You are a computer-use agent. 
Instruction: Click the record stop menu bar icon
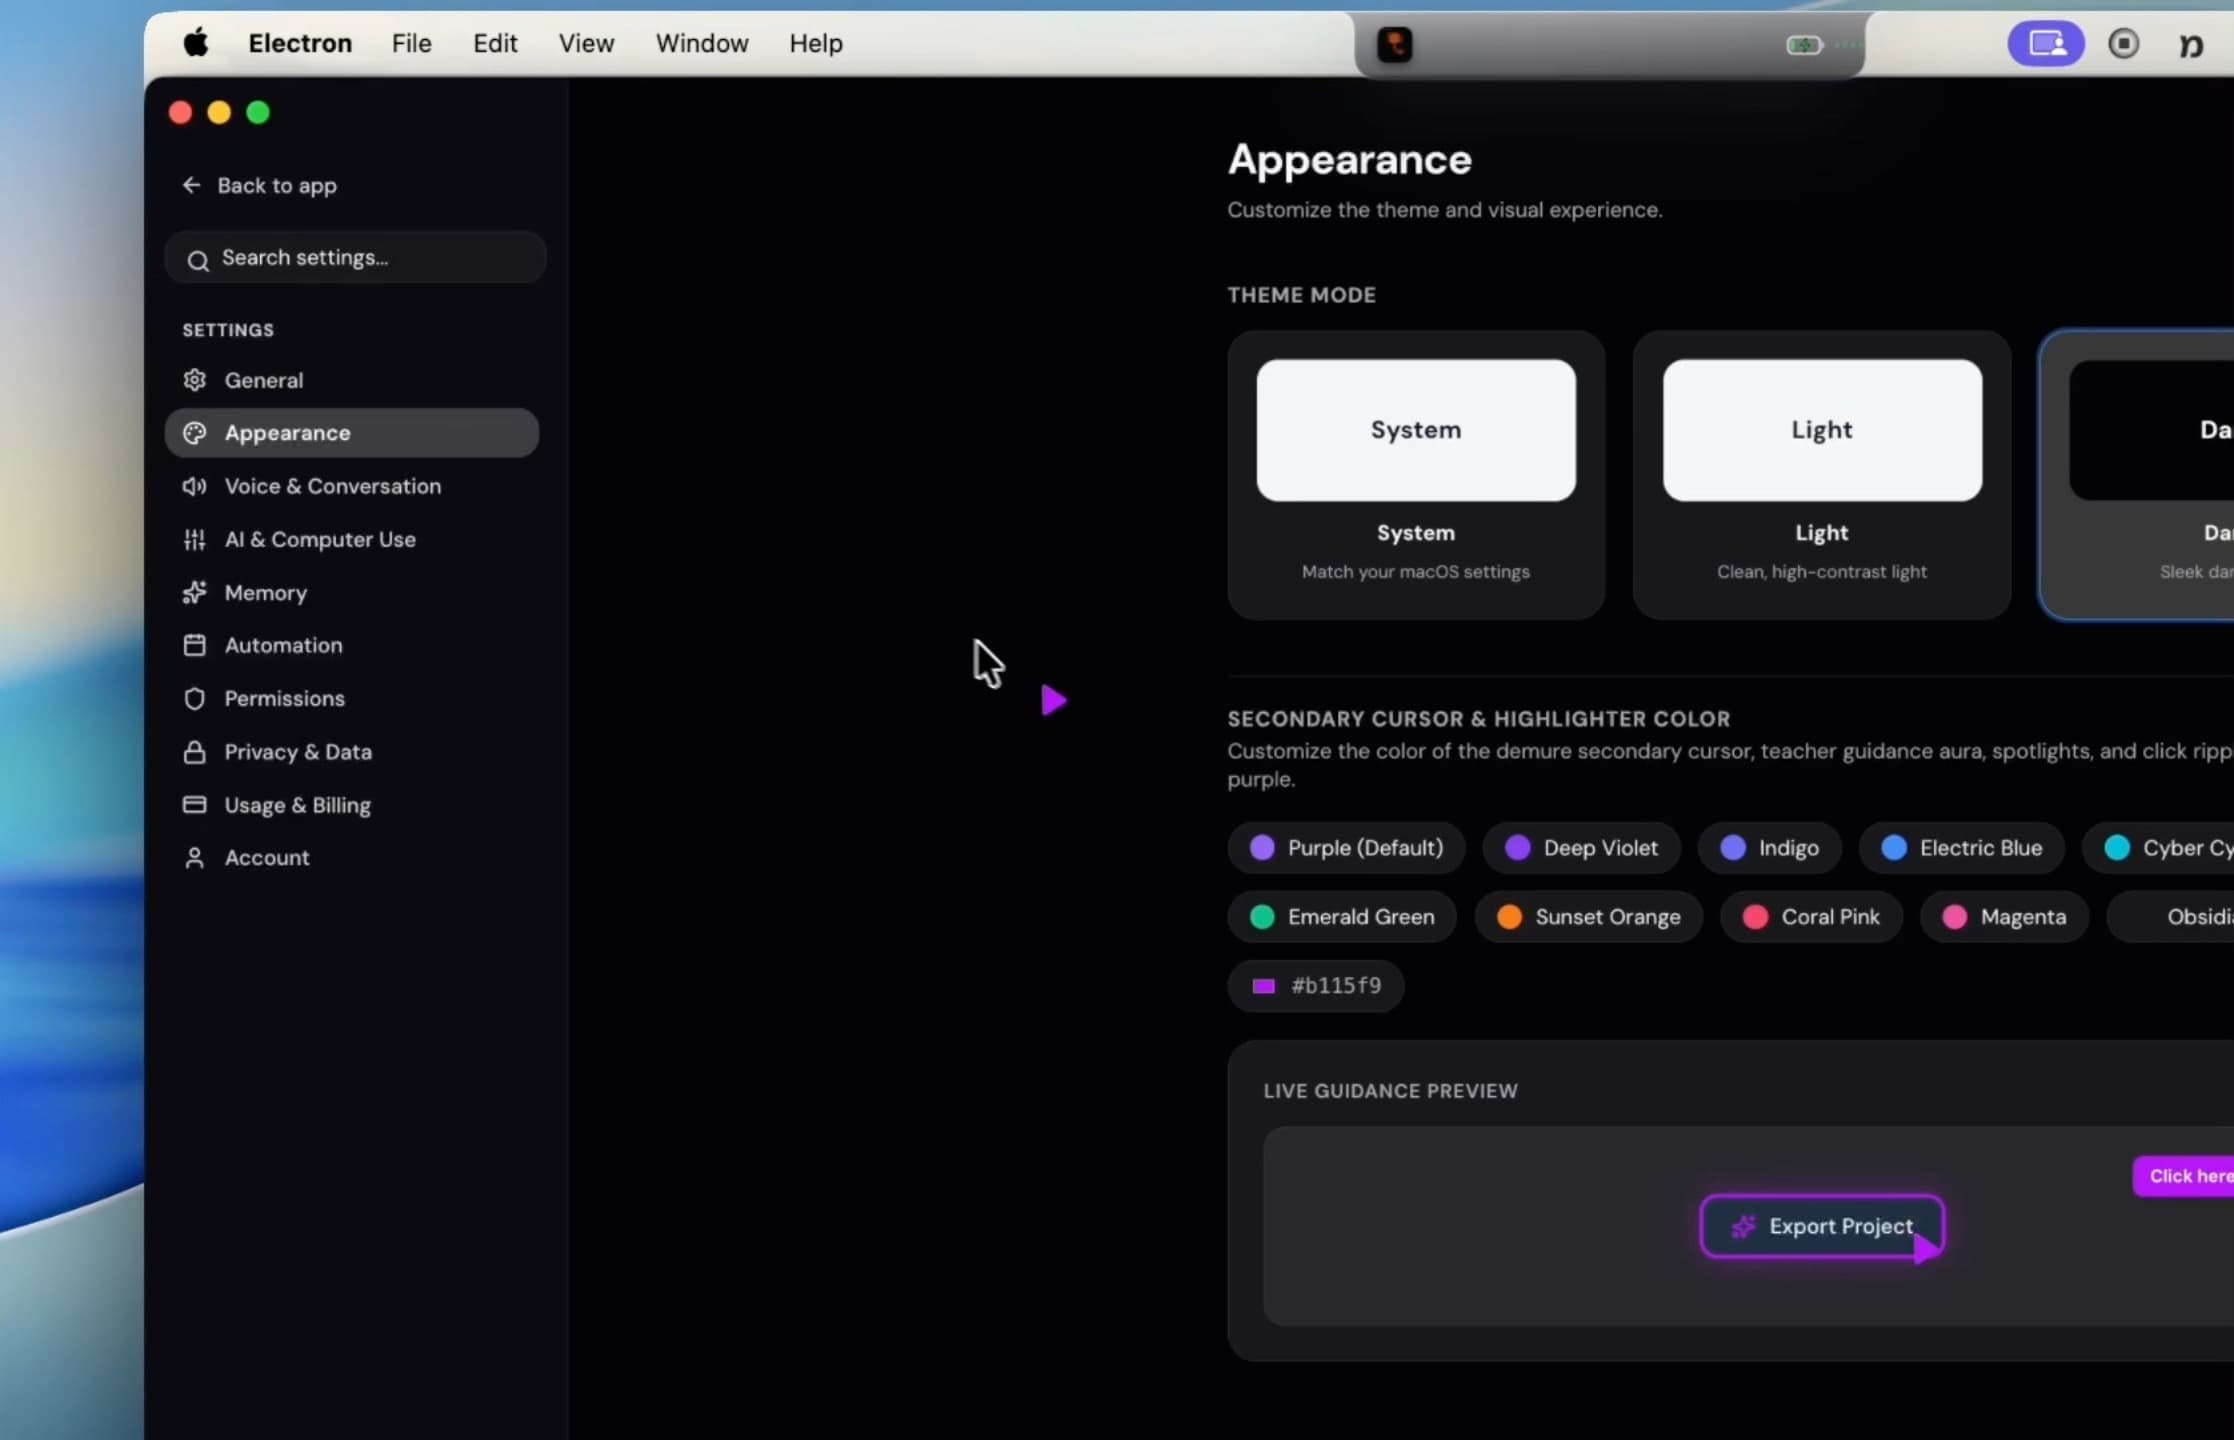(x=2124, y=43)
